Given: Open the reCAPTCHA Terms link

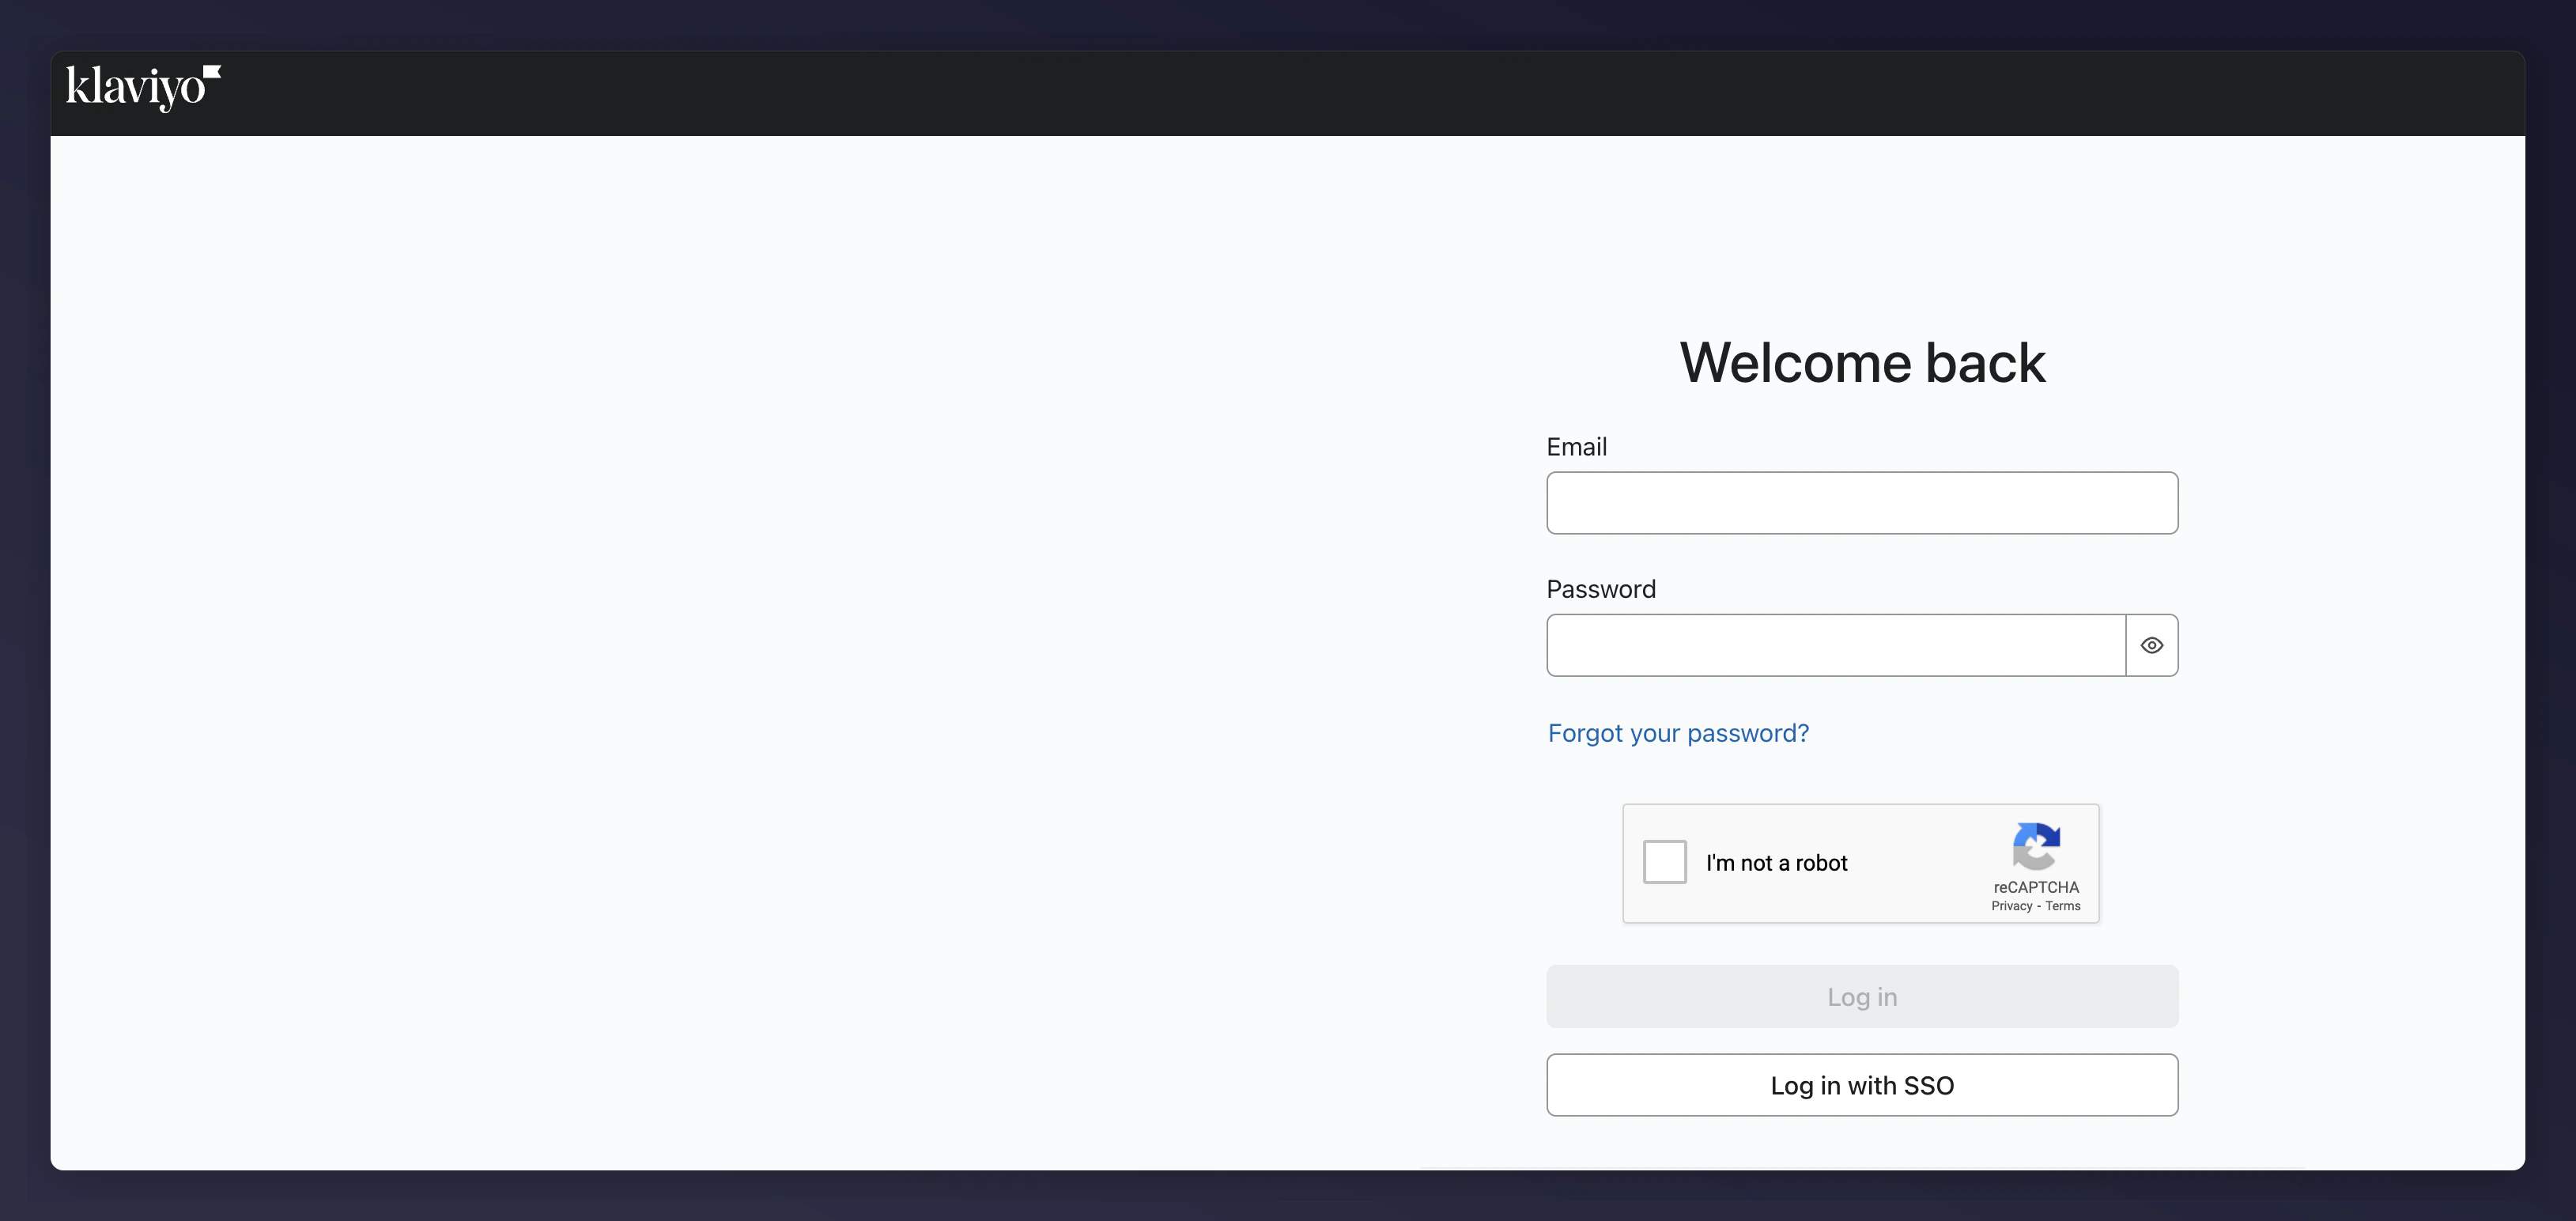Looking at the screenshot, I should click(2062, 906).
